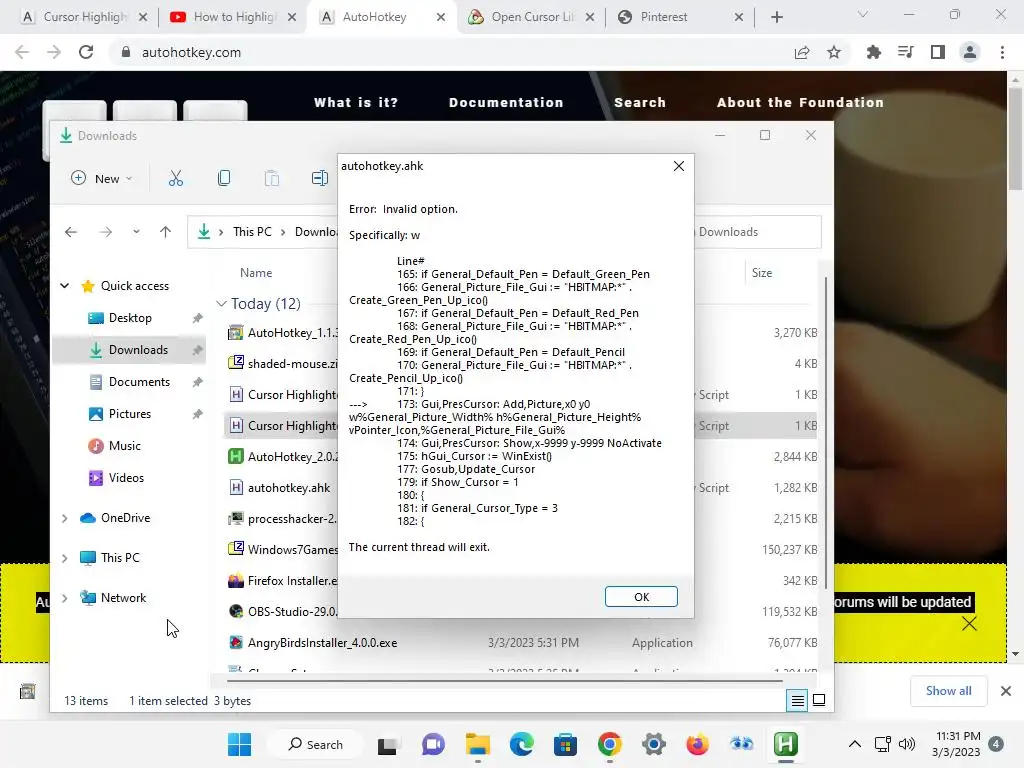Open the Windows Start menu
The image size is (1024, 768).
pyautogui.click(x=239, y=744)
